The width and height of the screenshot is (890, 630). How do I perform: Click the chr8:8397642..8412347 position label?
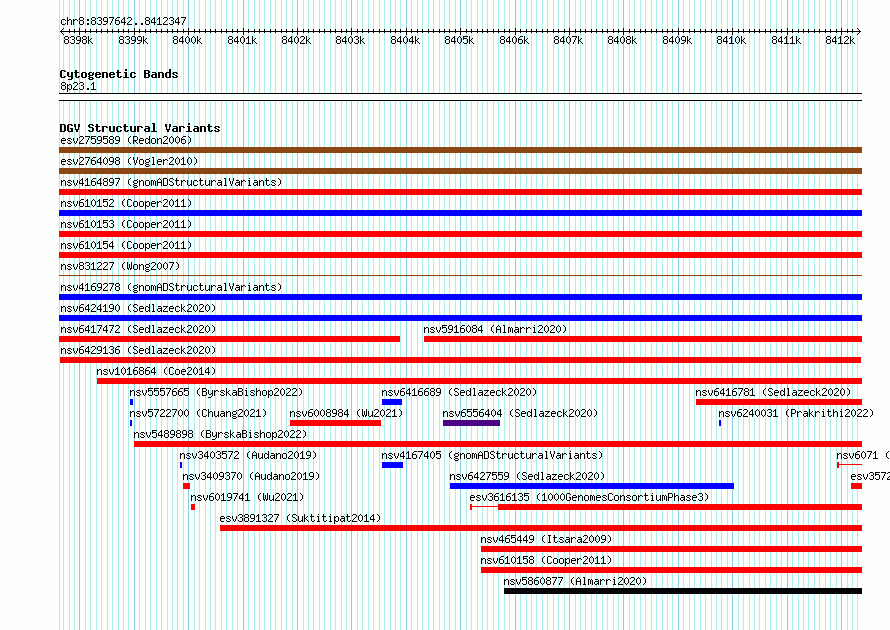(123, 21)
